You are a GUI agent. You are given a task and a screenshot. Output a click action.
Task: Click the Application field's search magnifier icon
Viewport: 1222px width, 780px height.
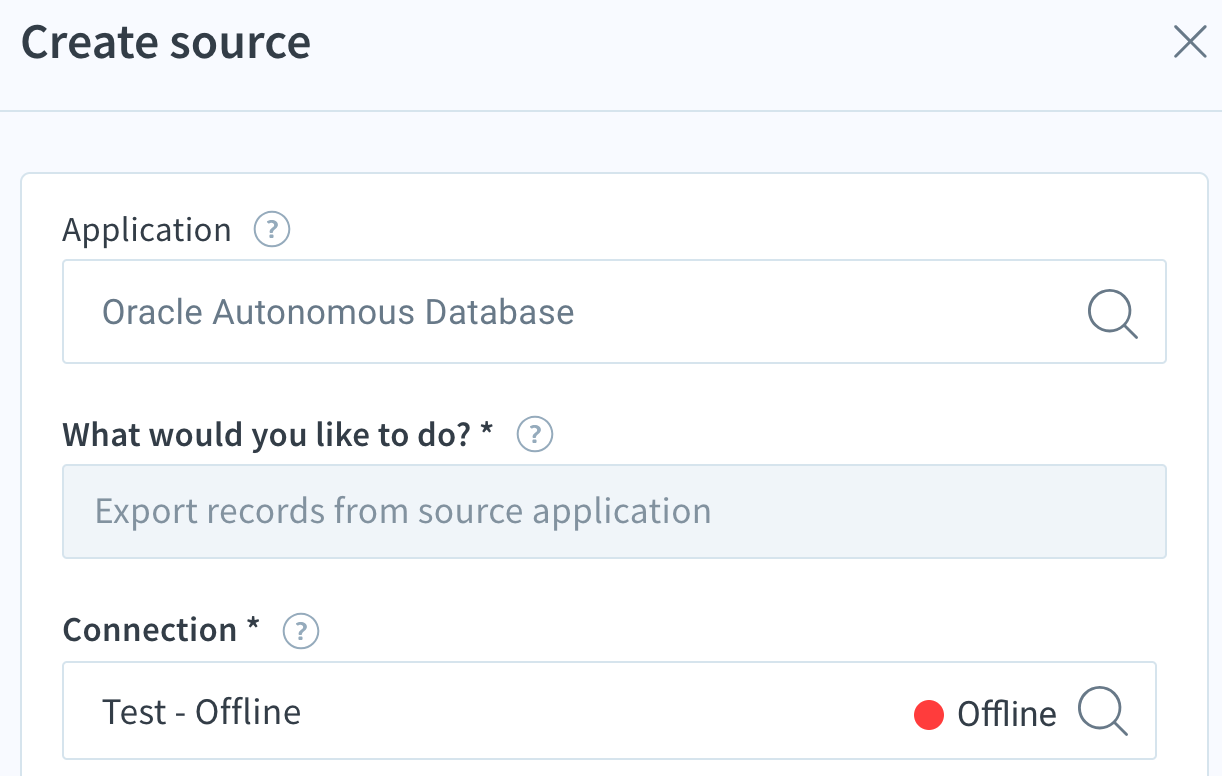point(1112,314)
